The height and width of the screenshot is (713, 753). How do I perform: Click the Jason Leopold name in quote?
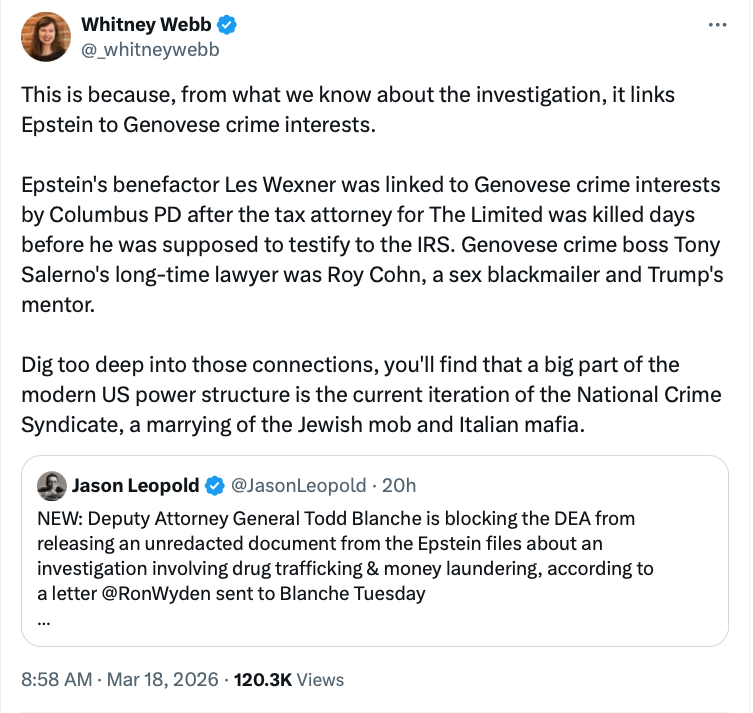point(135,486)
